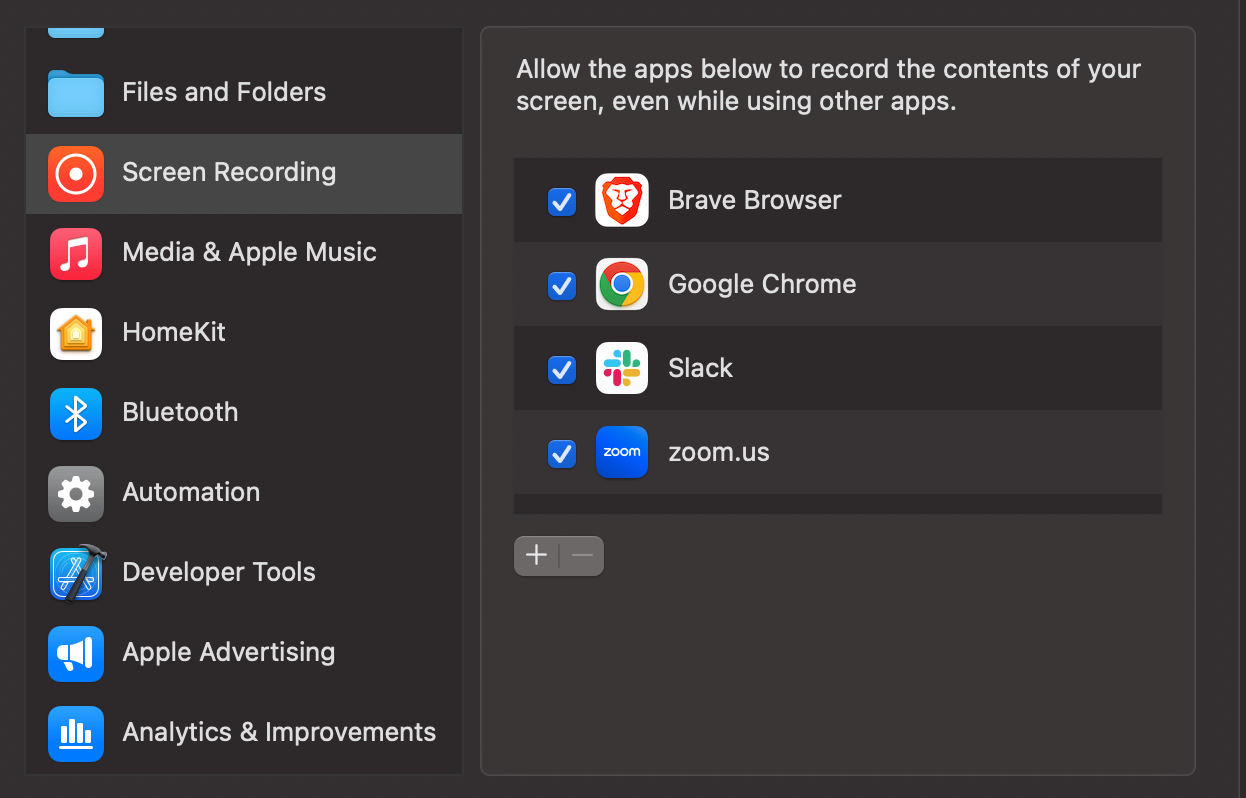Click the Google Chrome app icon
This screenshot has width=1246, height=798.
[622, 284]
